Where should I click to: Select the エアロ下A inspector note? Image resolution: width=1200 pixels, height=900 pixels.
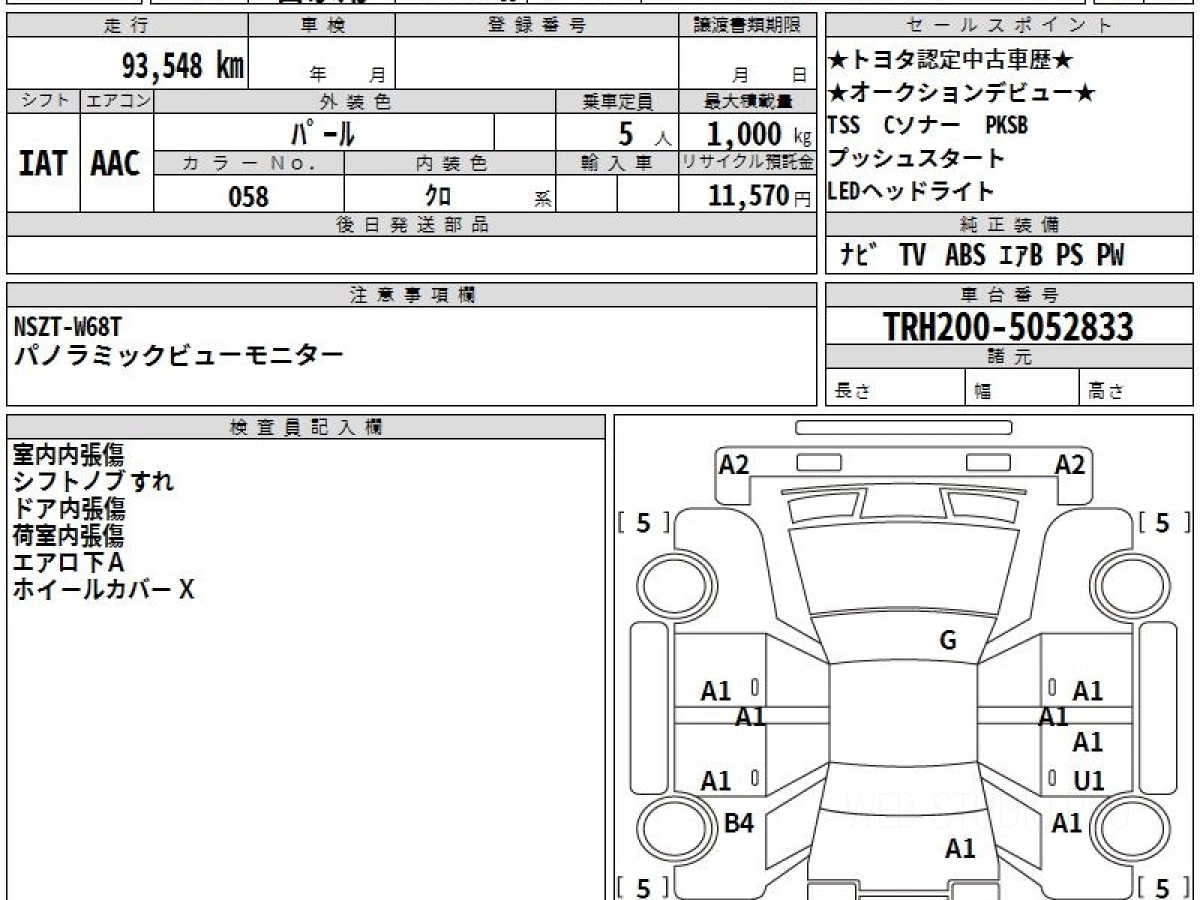pyautogui.click(x=68, y=562)
